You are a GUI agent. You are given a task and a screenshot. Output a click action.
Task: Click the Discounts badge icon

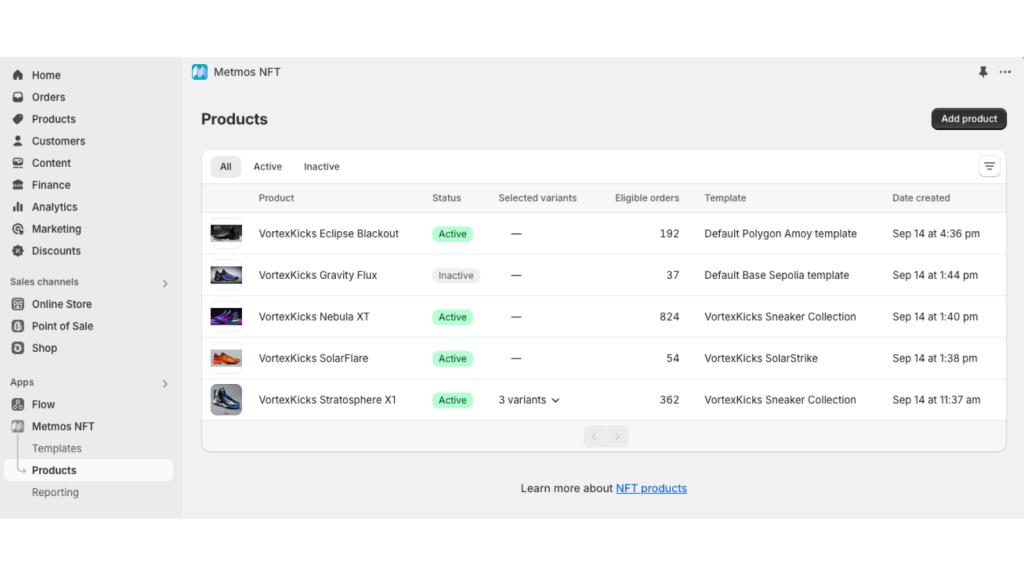pos(18,251)
